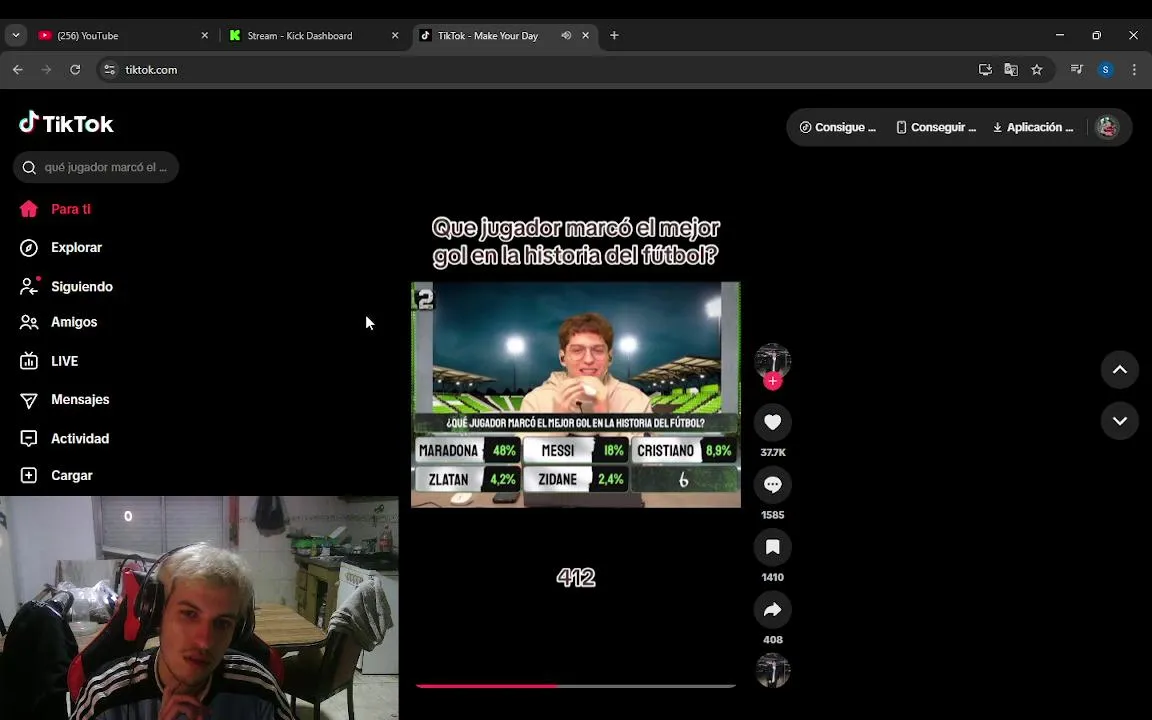Click the translate page icon
Image resolution: width=1152 pixels, height=720 pixels.
click(x=1011, y=70)
